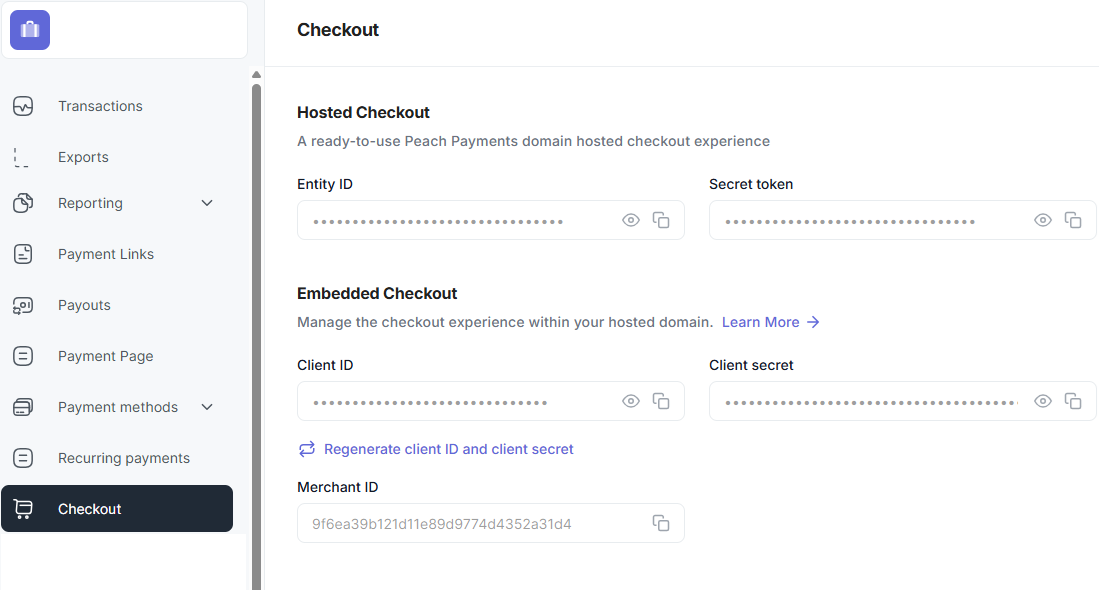
Task: Click the Client ID masked field
Action: coord(491,401)
